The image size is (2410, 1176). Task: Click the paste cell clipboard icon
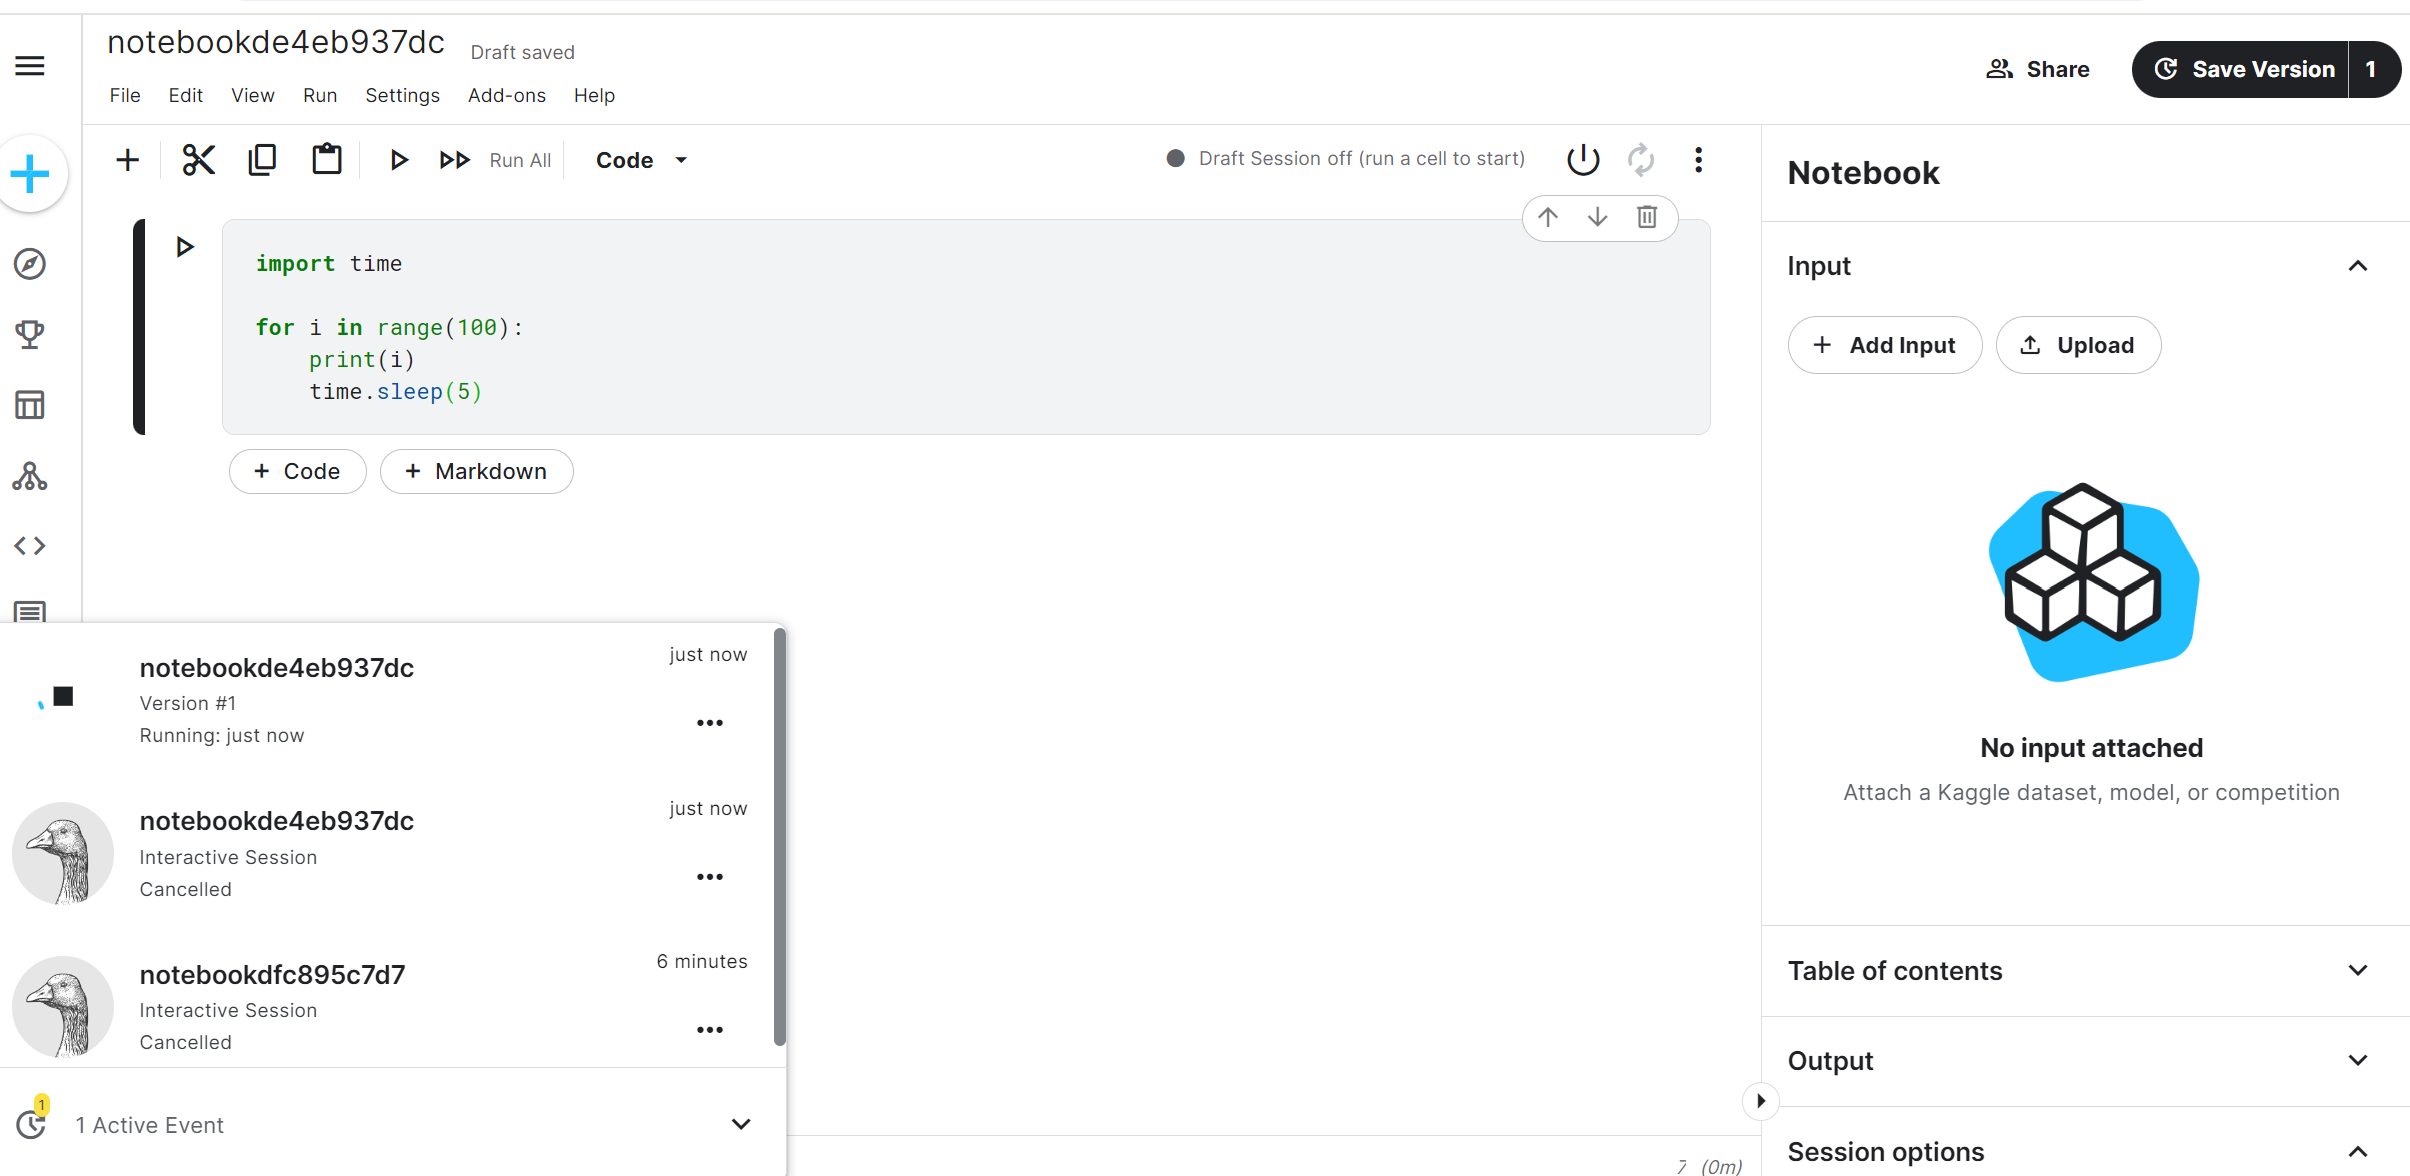coord(327,160)
